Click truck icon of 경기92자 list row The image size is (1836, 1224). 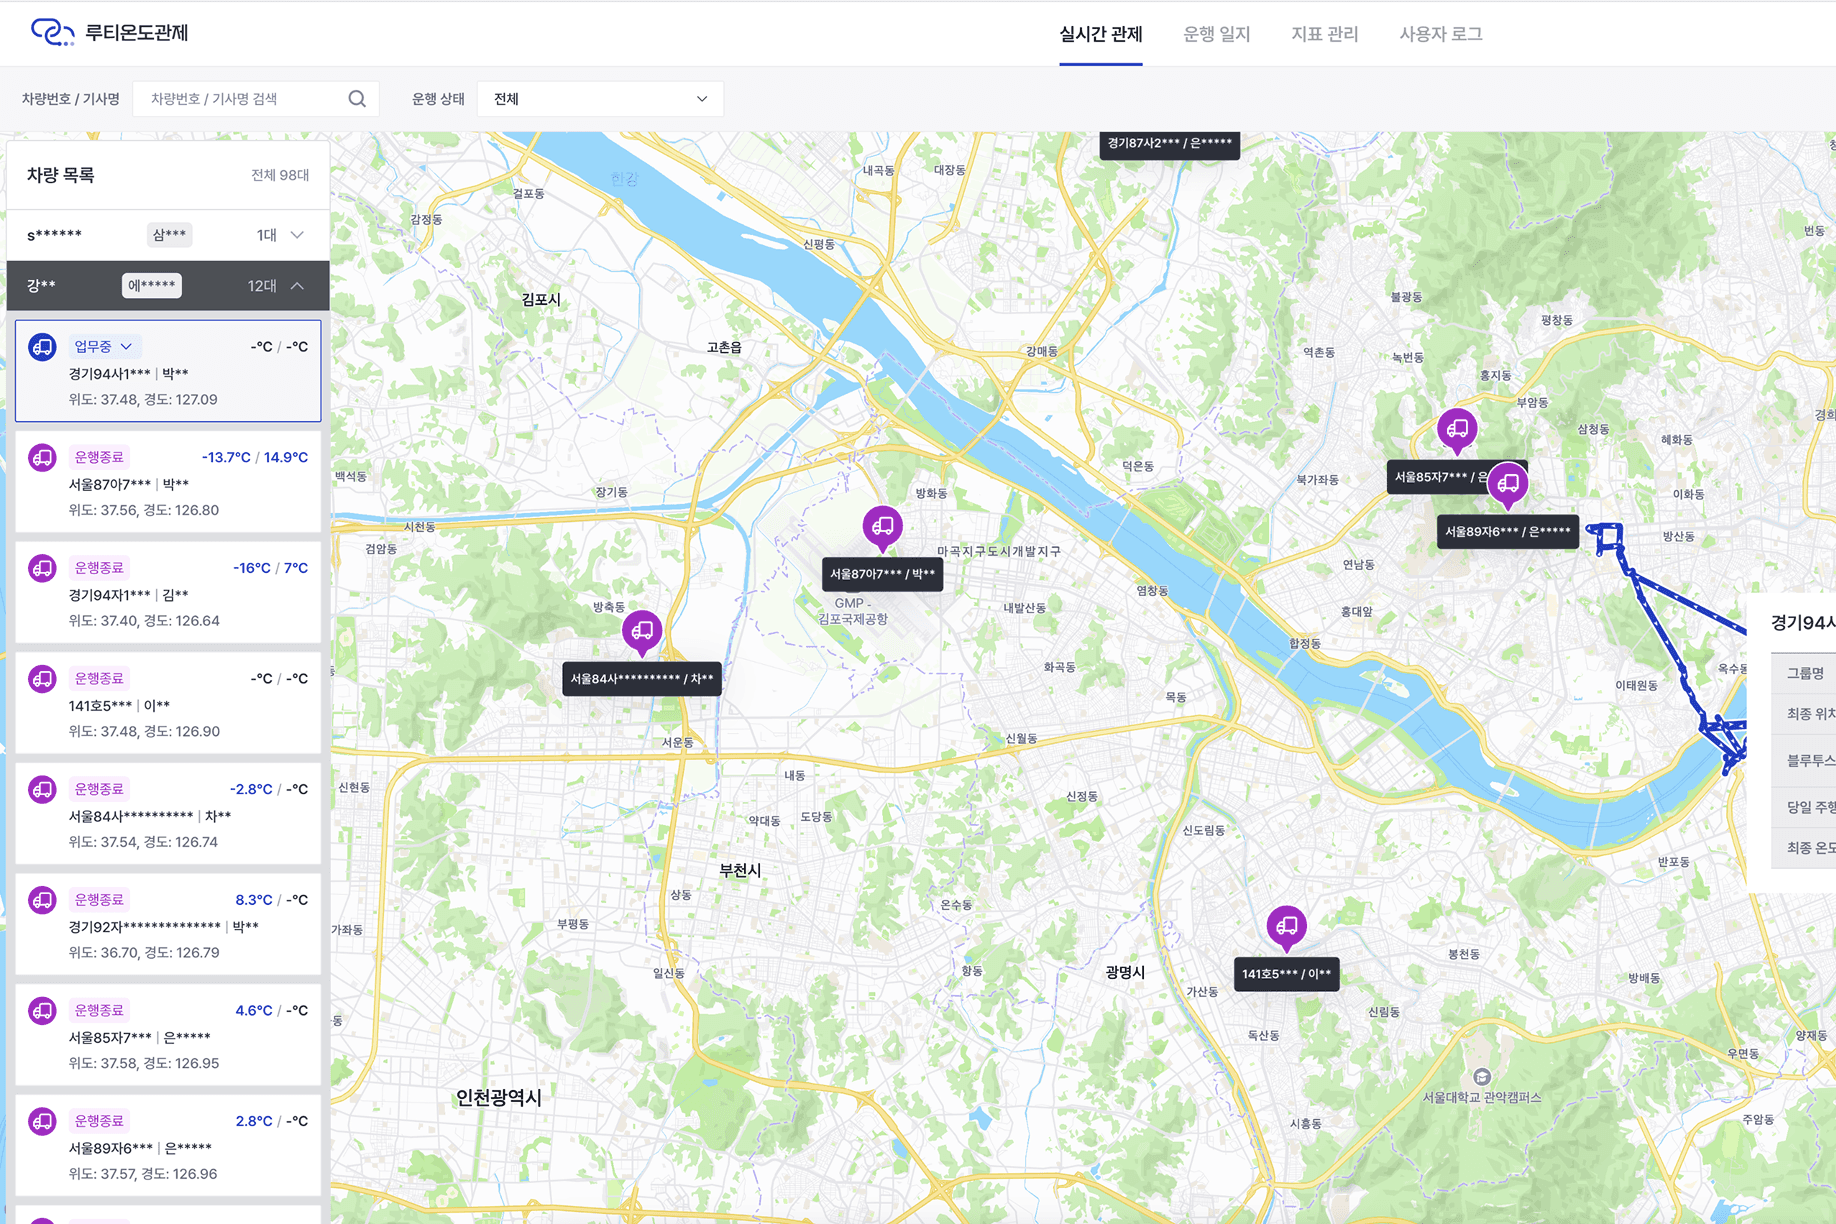pyautogui.click(x=42, y=900)
